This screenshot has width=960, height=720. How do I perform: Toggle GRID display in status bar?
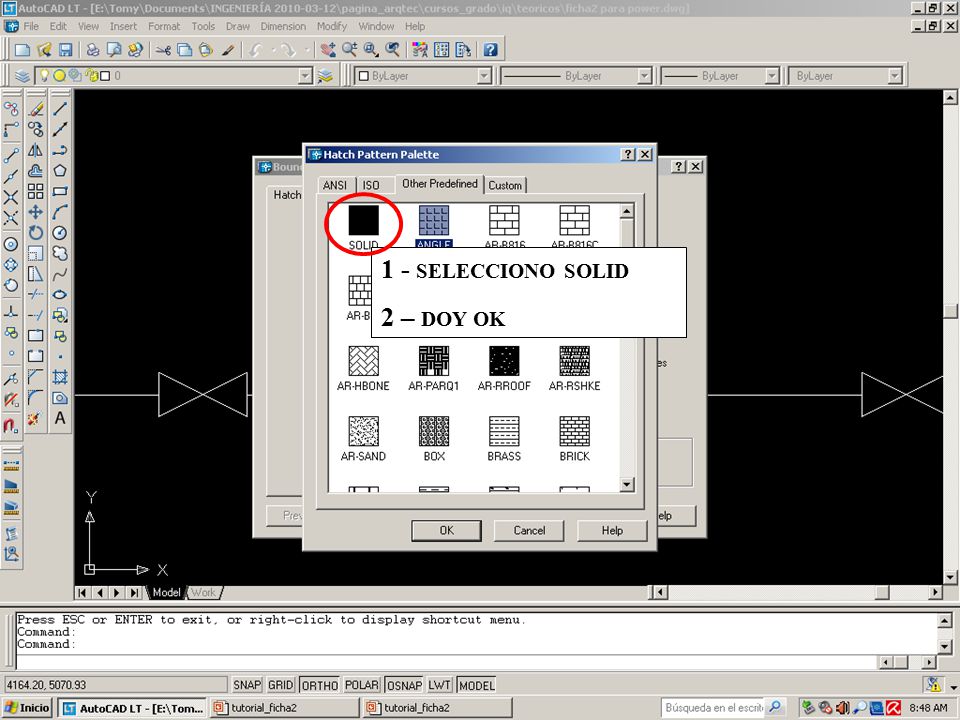tap(281, 685)
